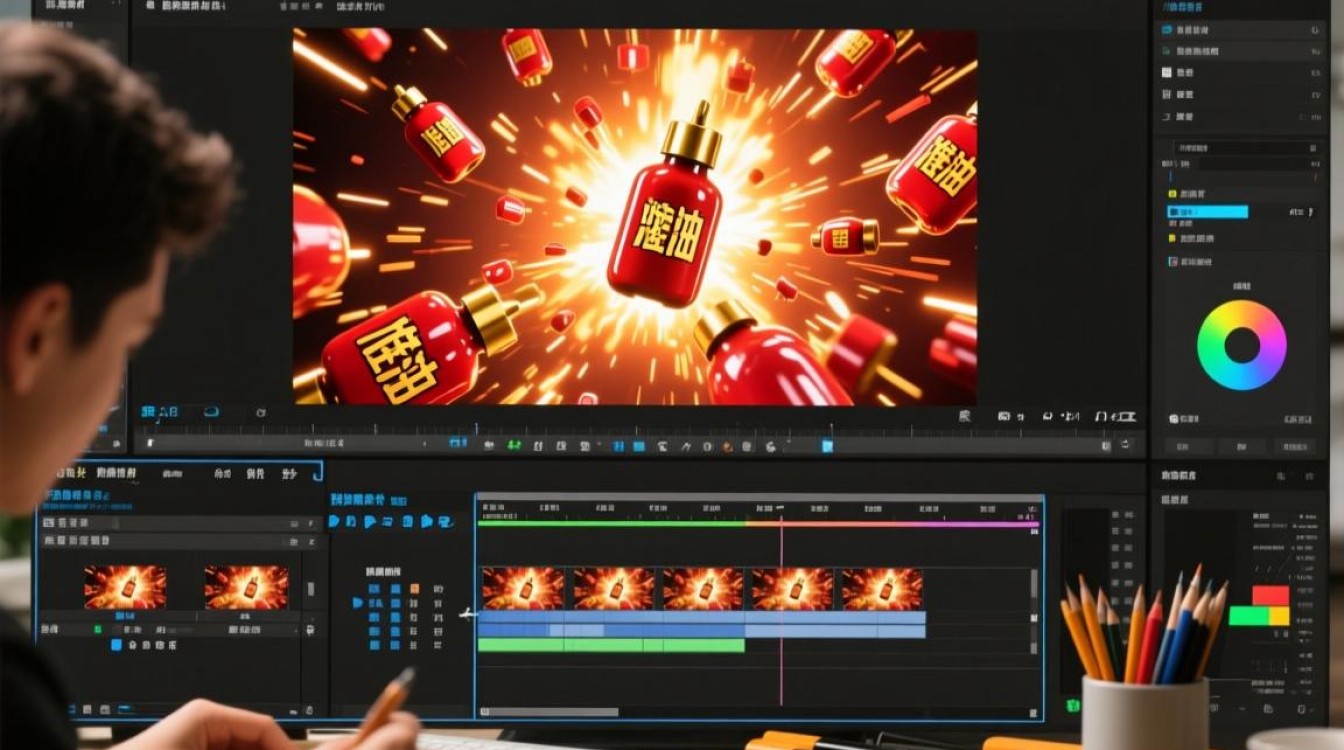Select the first clip thumbnail on the timeline

tap(523, 589)
